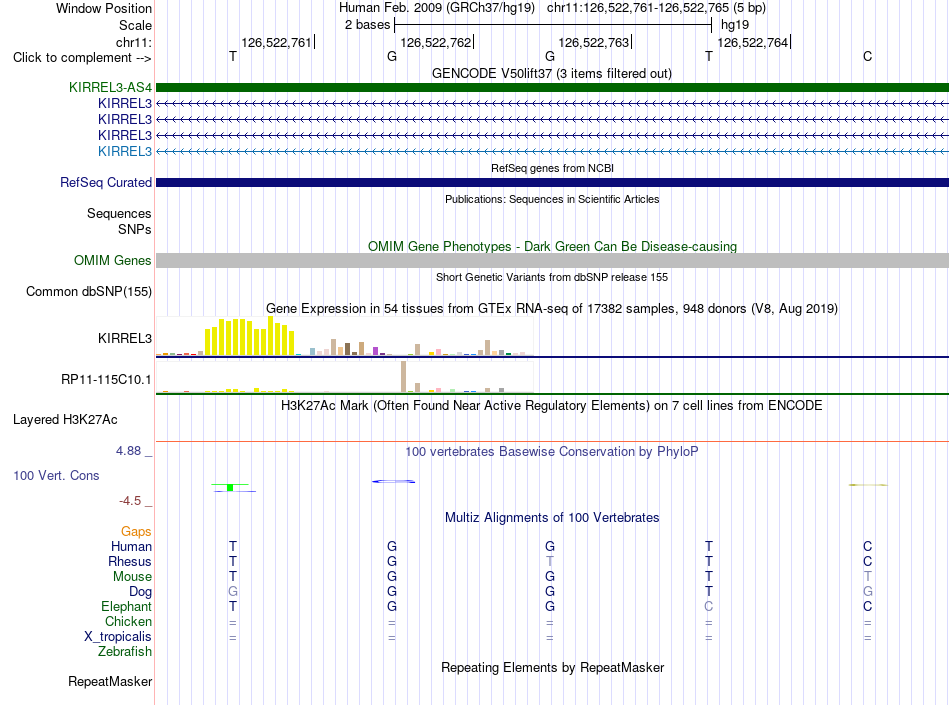
Task: Click the light blue KIRREL3 transcript label
Action: [125, 151]
